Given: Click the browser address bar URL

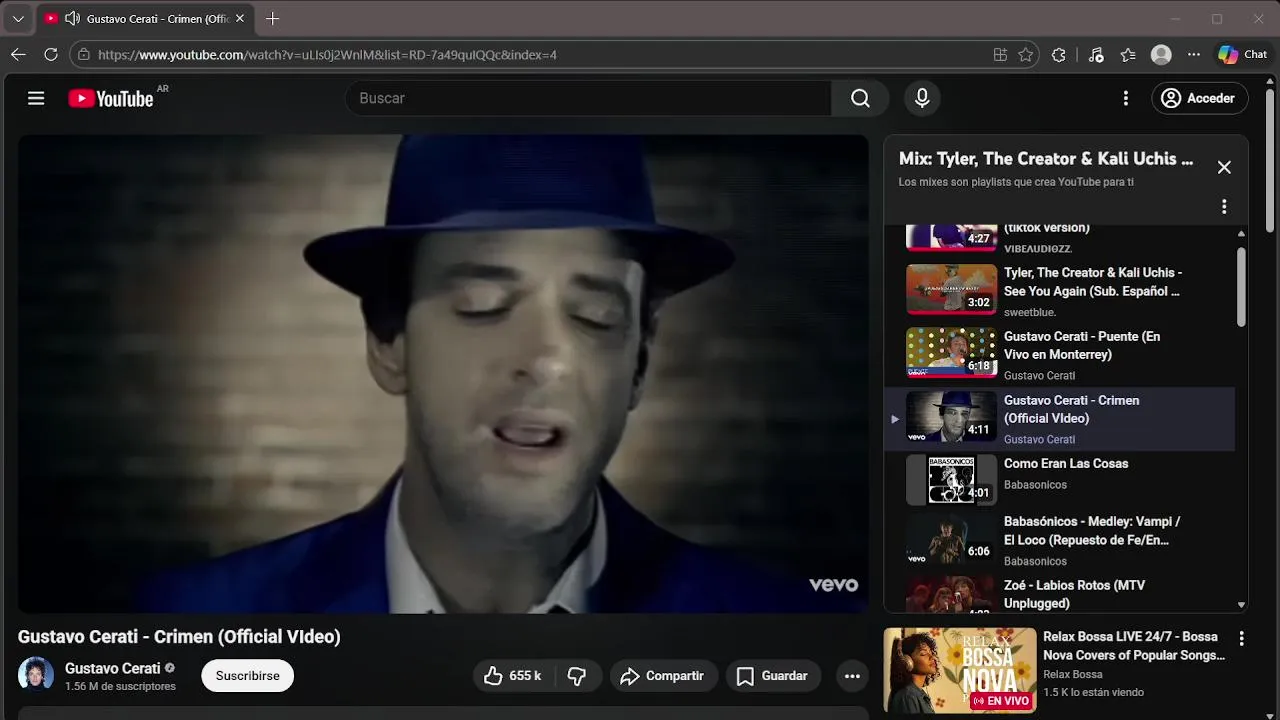Looking at the screenshot, I should [x=327, y=55].
